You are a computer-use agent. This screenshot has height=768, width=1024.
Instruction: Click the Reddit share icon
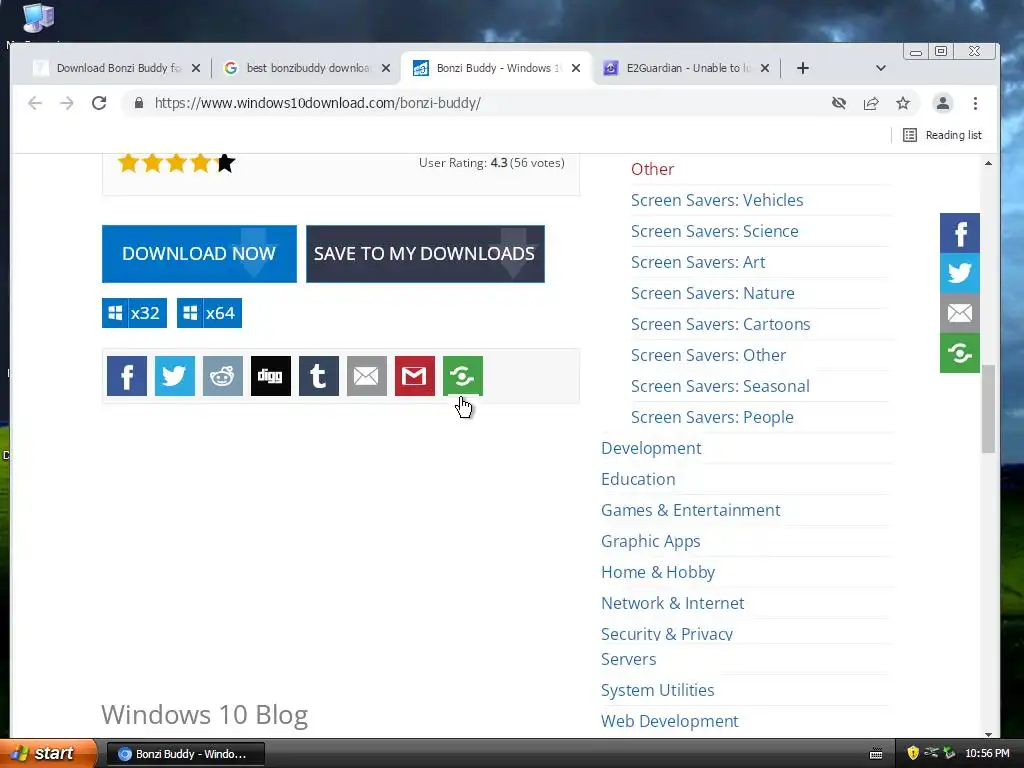click(x=223, y=376)
